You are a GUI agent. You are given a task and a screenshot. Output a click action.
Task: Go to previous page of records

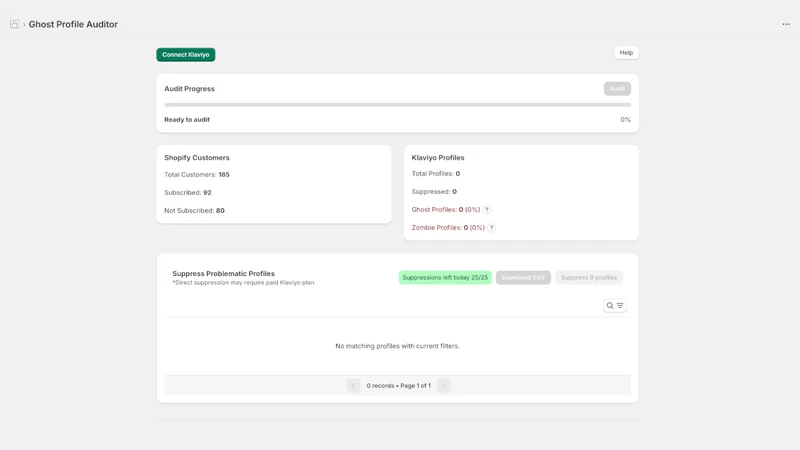coord(353,385)
